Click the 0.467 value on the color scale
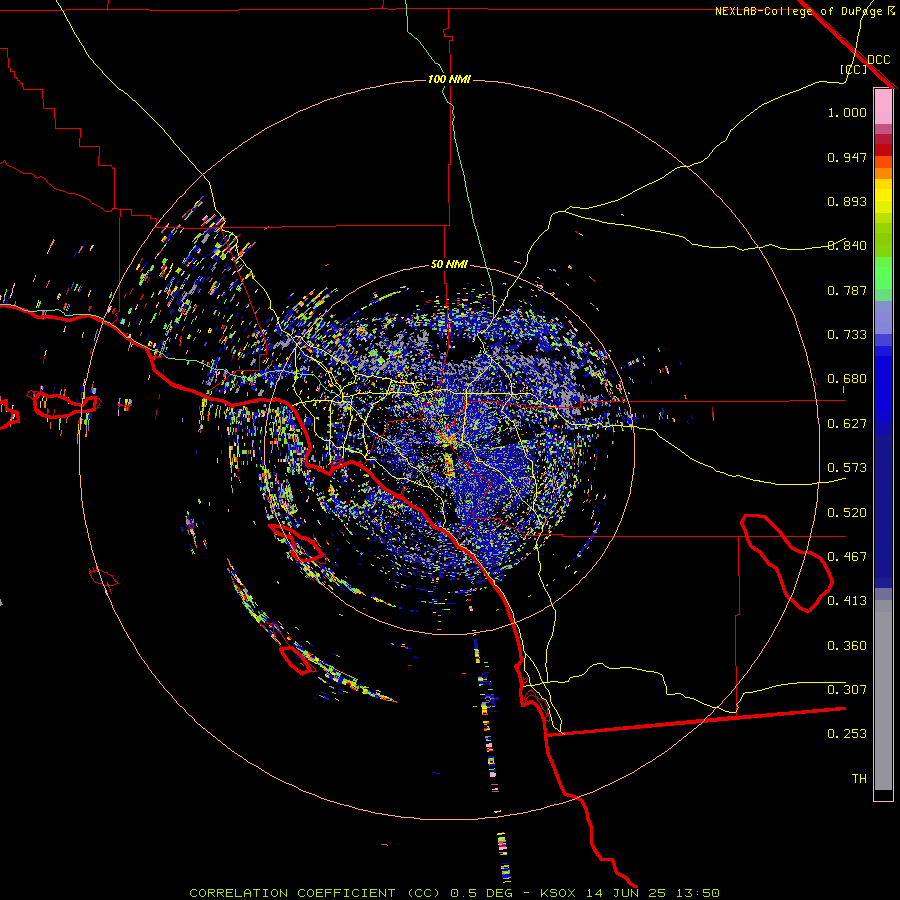This screenshot has height=900, width=900. (x=847, y=557)
